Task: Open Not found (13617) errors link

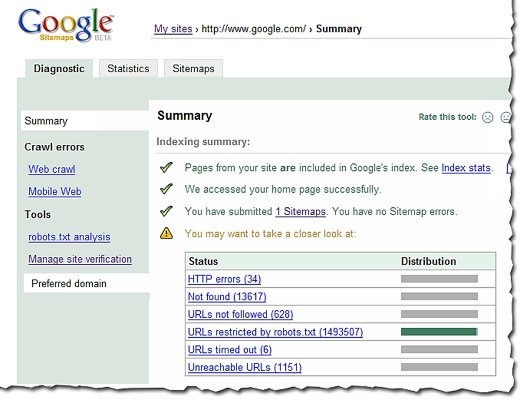Action: coord(227,297)
